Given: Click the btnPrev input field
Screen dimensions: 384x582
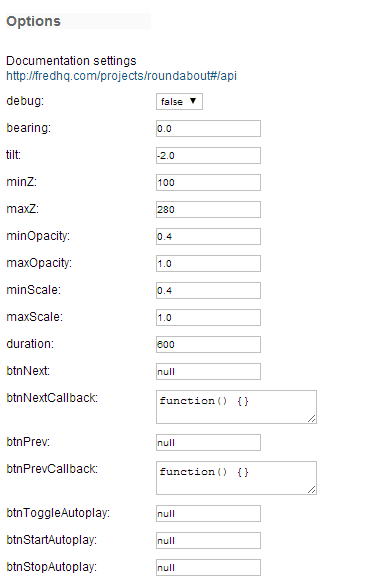Looking at the screenshot, I should point(208,442).
